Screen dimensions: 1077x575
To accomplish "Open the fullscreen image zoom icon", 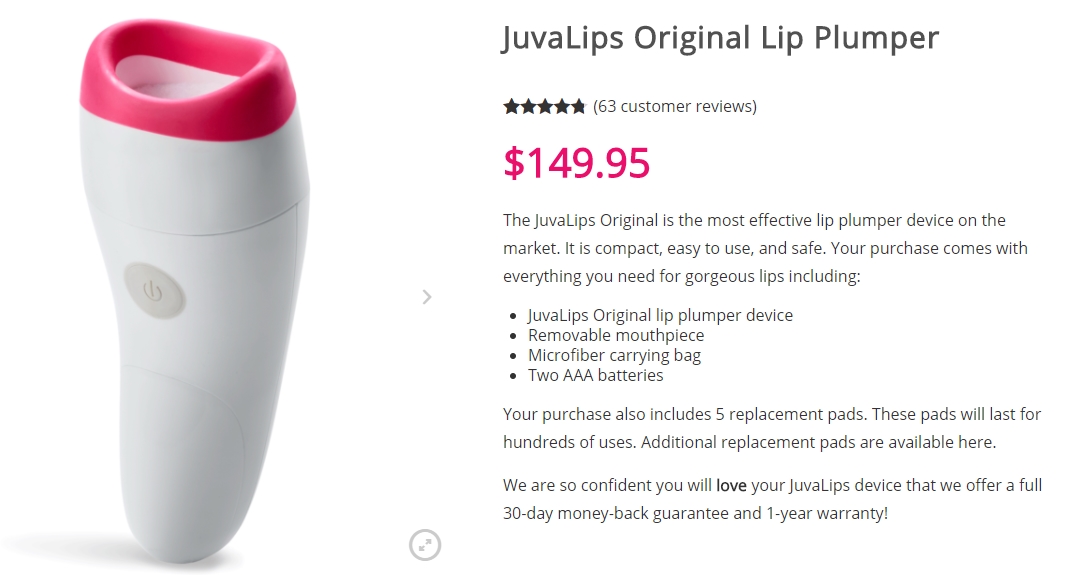I will tap(425, 545).
